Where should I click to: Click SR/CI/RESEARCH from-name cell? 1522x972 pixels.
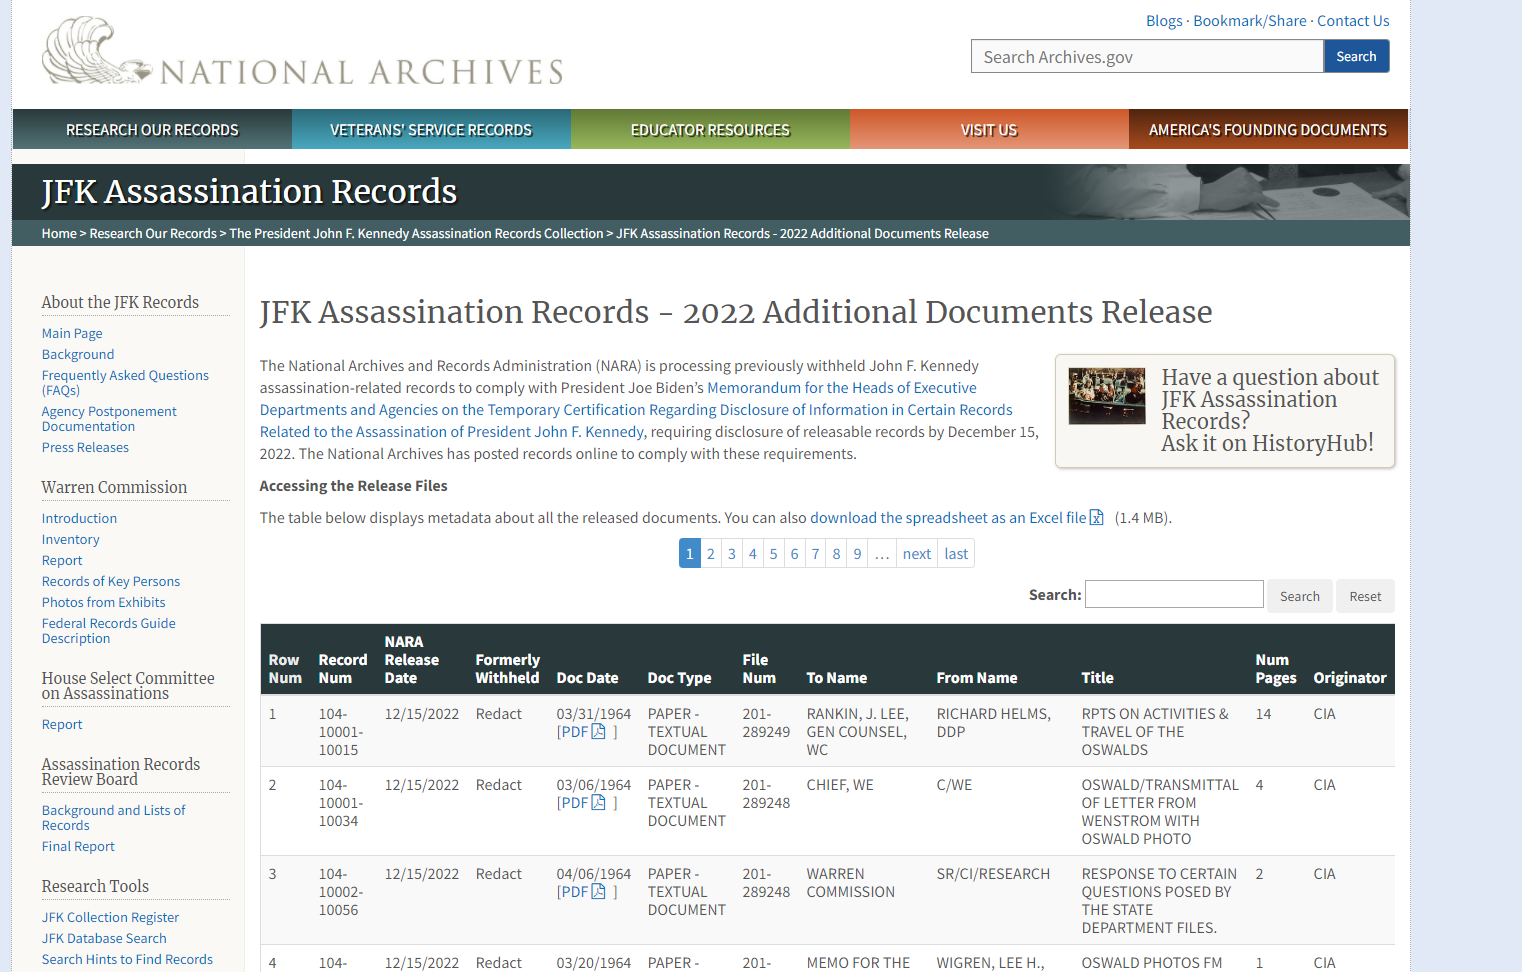pos(993,874)
